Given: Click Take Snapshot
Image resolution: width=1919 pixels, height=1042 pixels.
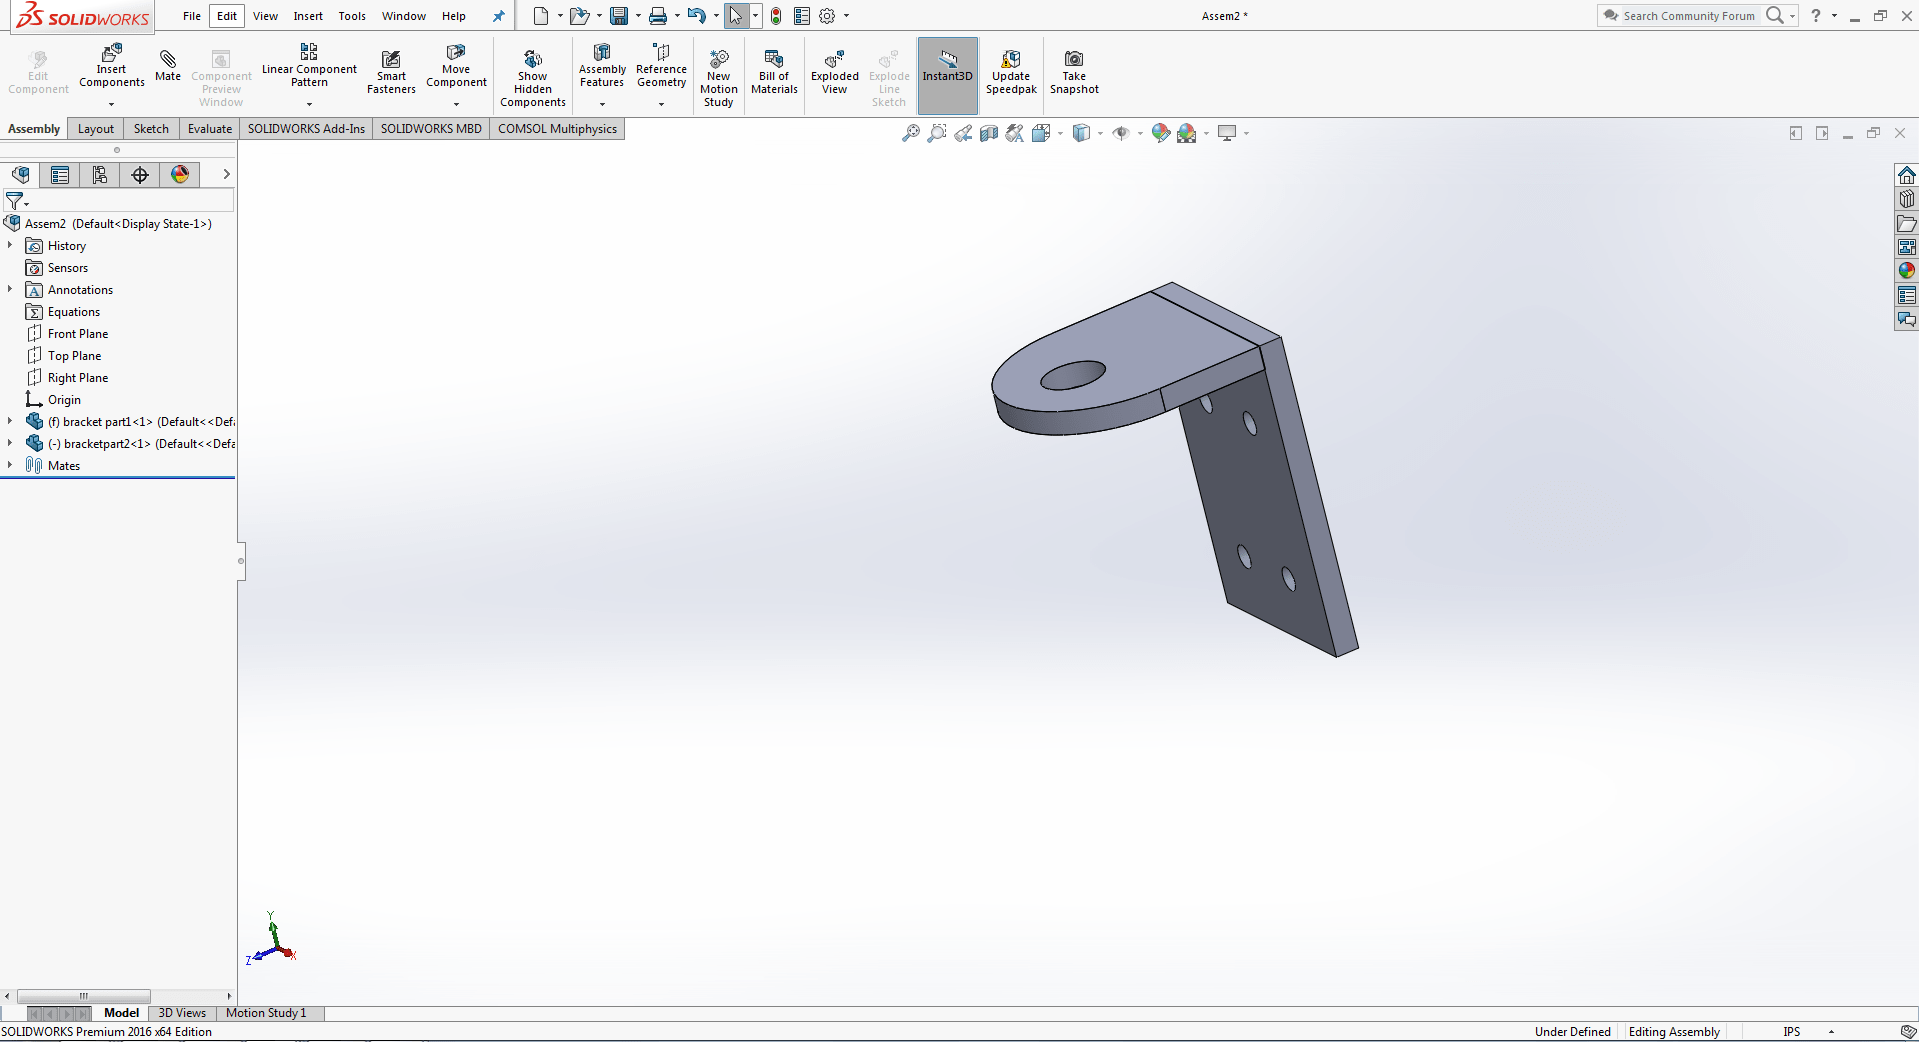Looking at the screenshot, I should tap(1074, 72).
